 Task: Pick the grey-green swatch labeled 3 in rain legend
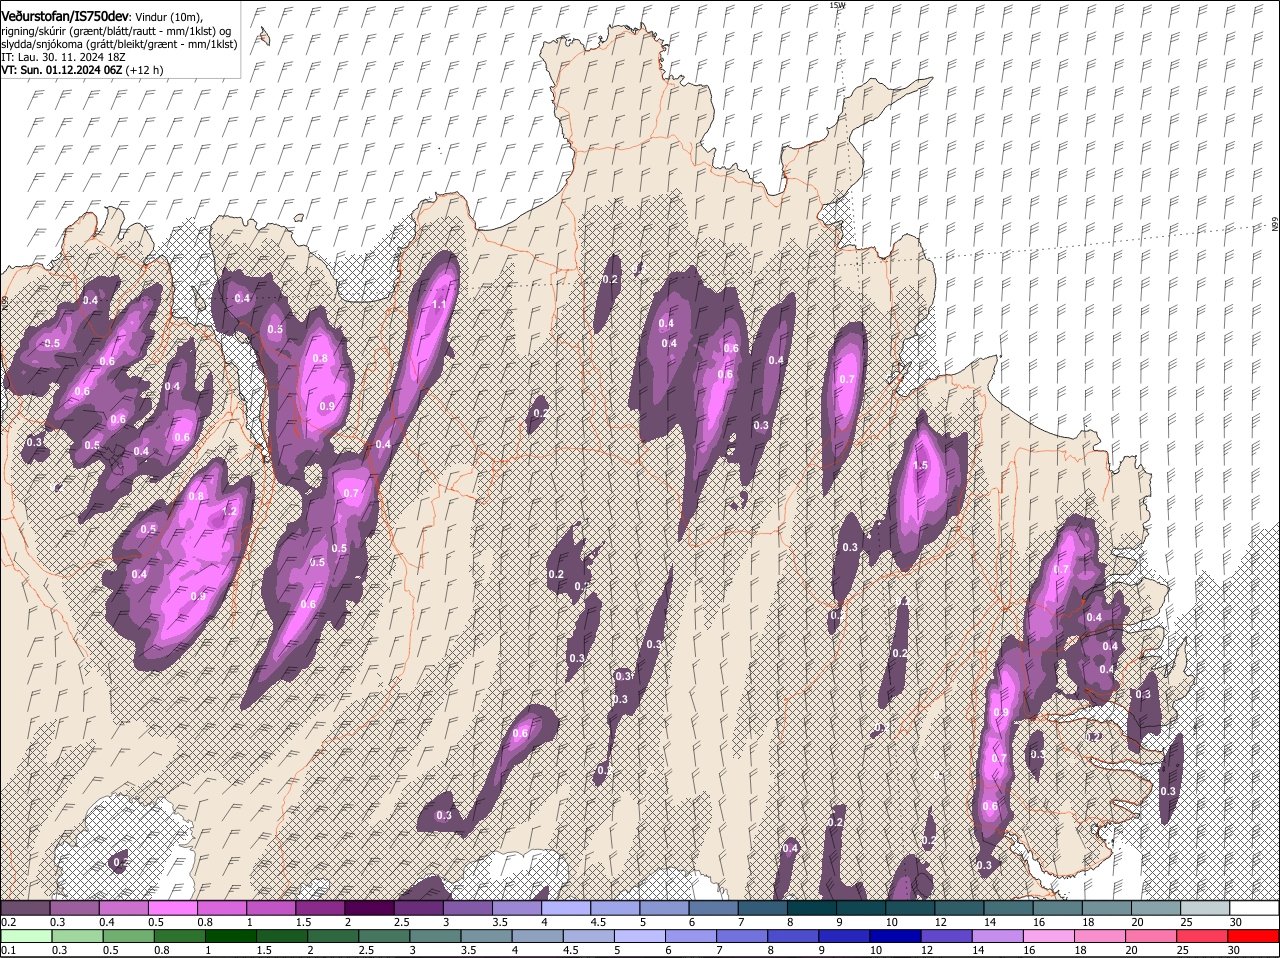(435, 936)
